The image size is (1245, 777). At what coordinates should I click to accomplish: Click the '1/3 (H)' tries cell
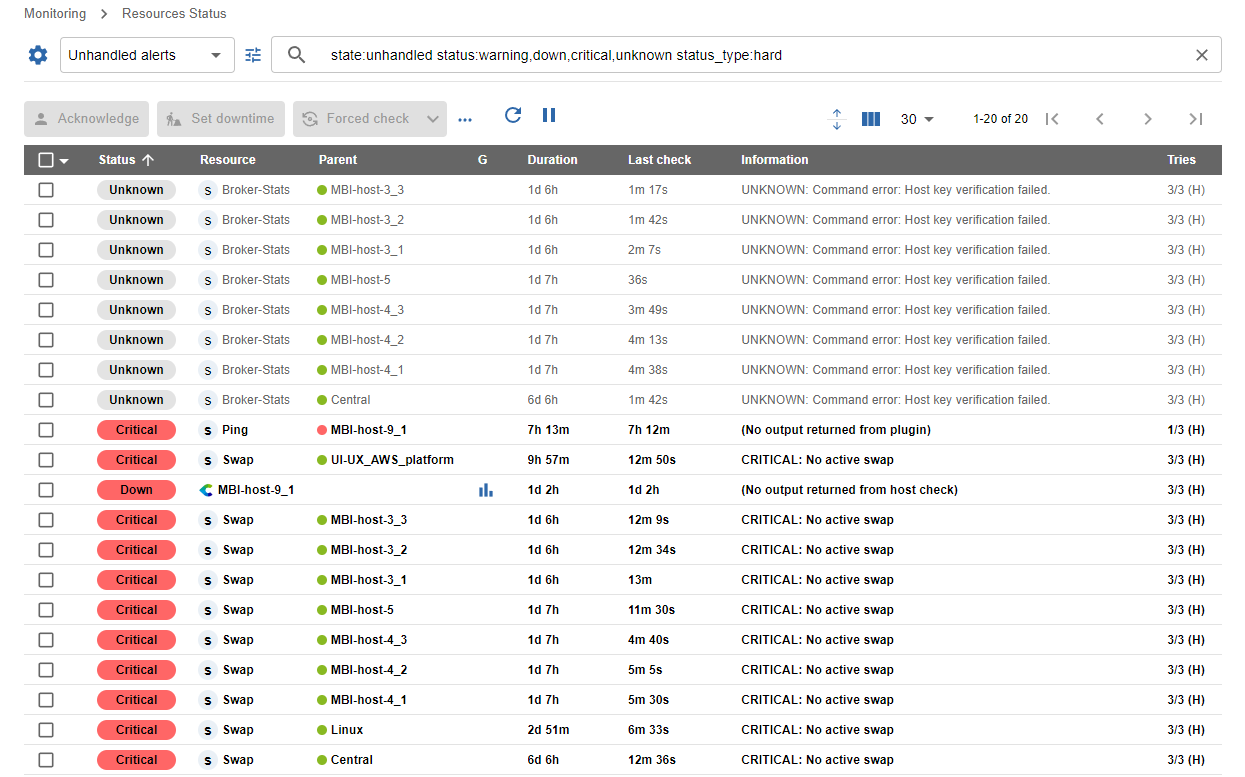tap(1186, 430)
